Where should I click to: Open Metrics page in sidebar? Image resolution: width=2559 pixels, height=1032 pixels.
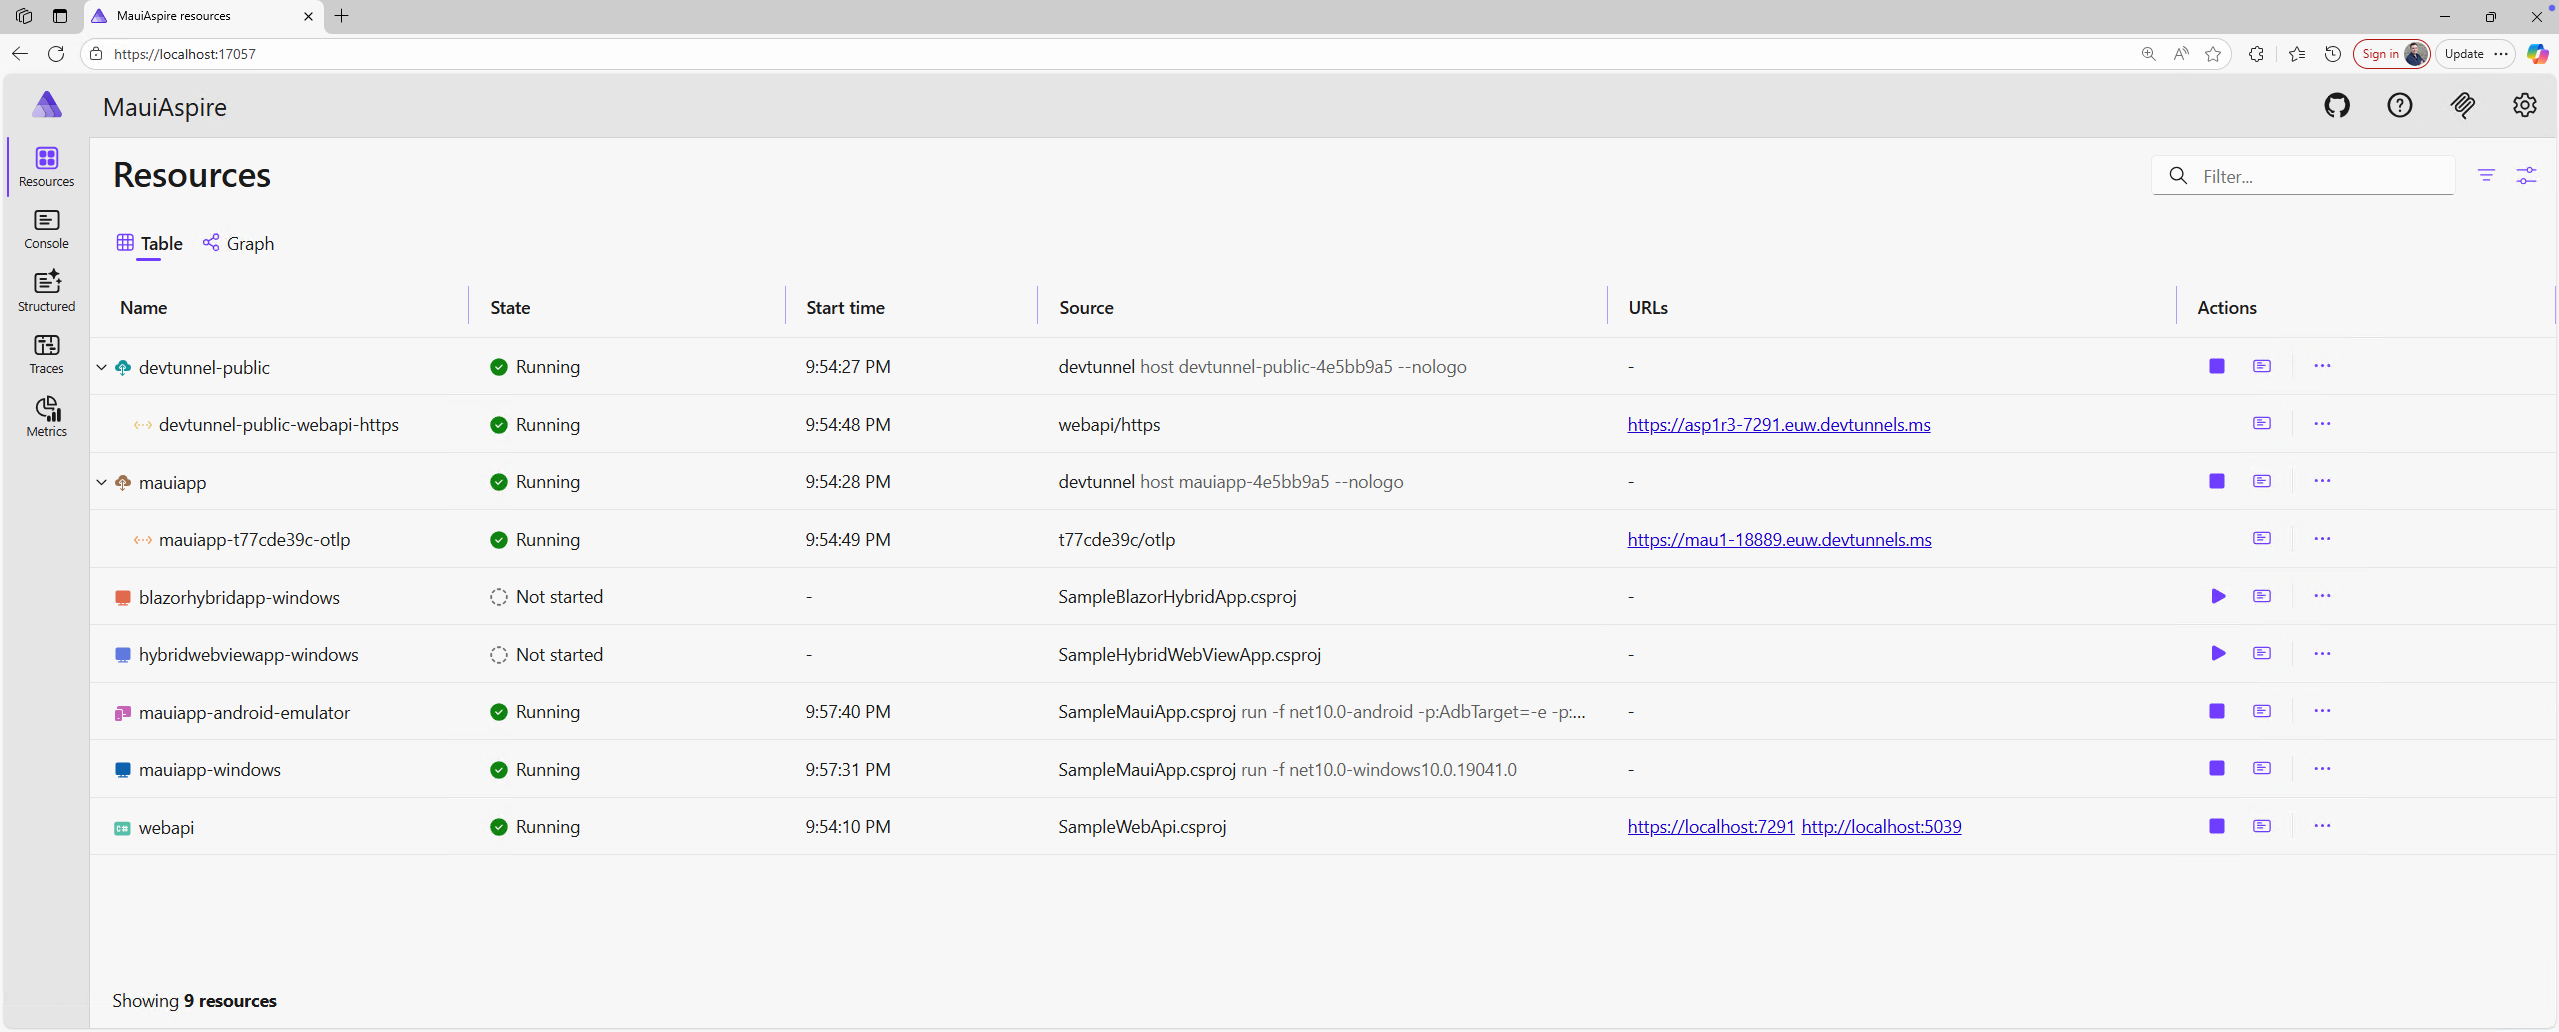[46, 416]
